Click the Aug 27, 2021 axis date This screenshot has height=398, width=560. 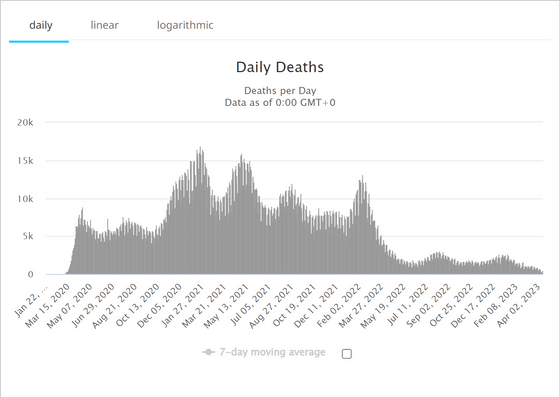click(x=271, y=305)
